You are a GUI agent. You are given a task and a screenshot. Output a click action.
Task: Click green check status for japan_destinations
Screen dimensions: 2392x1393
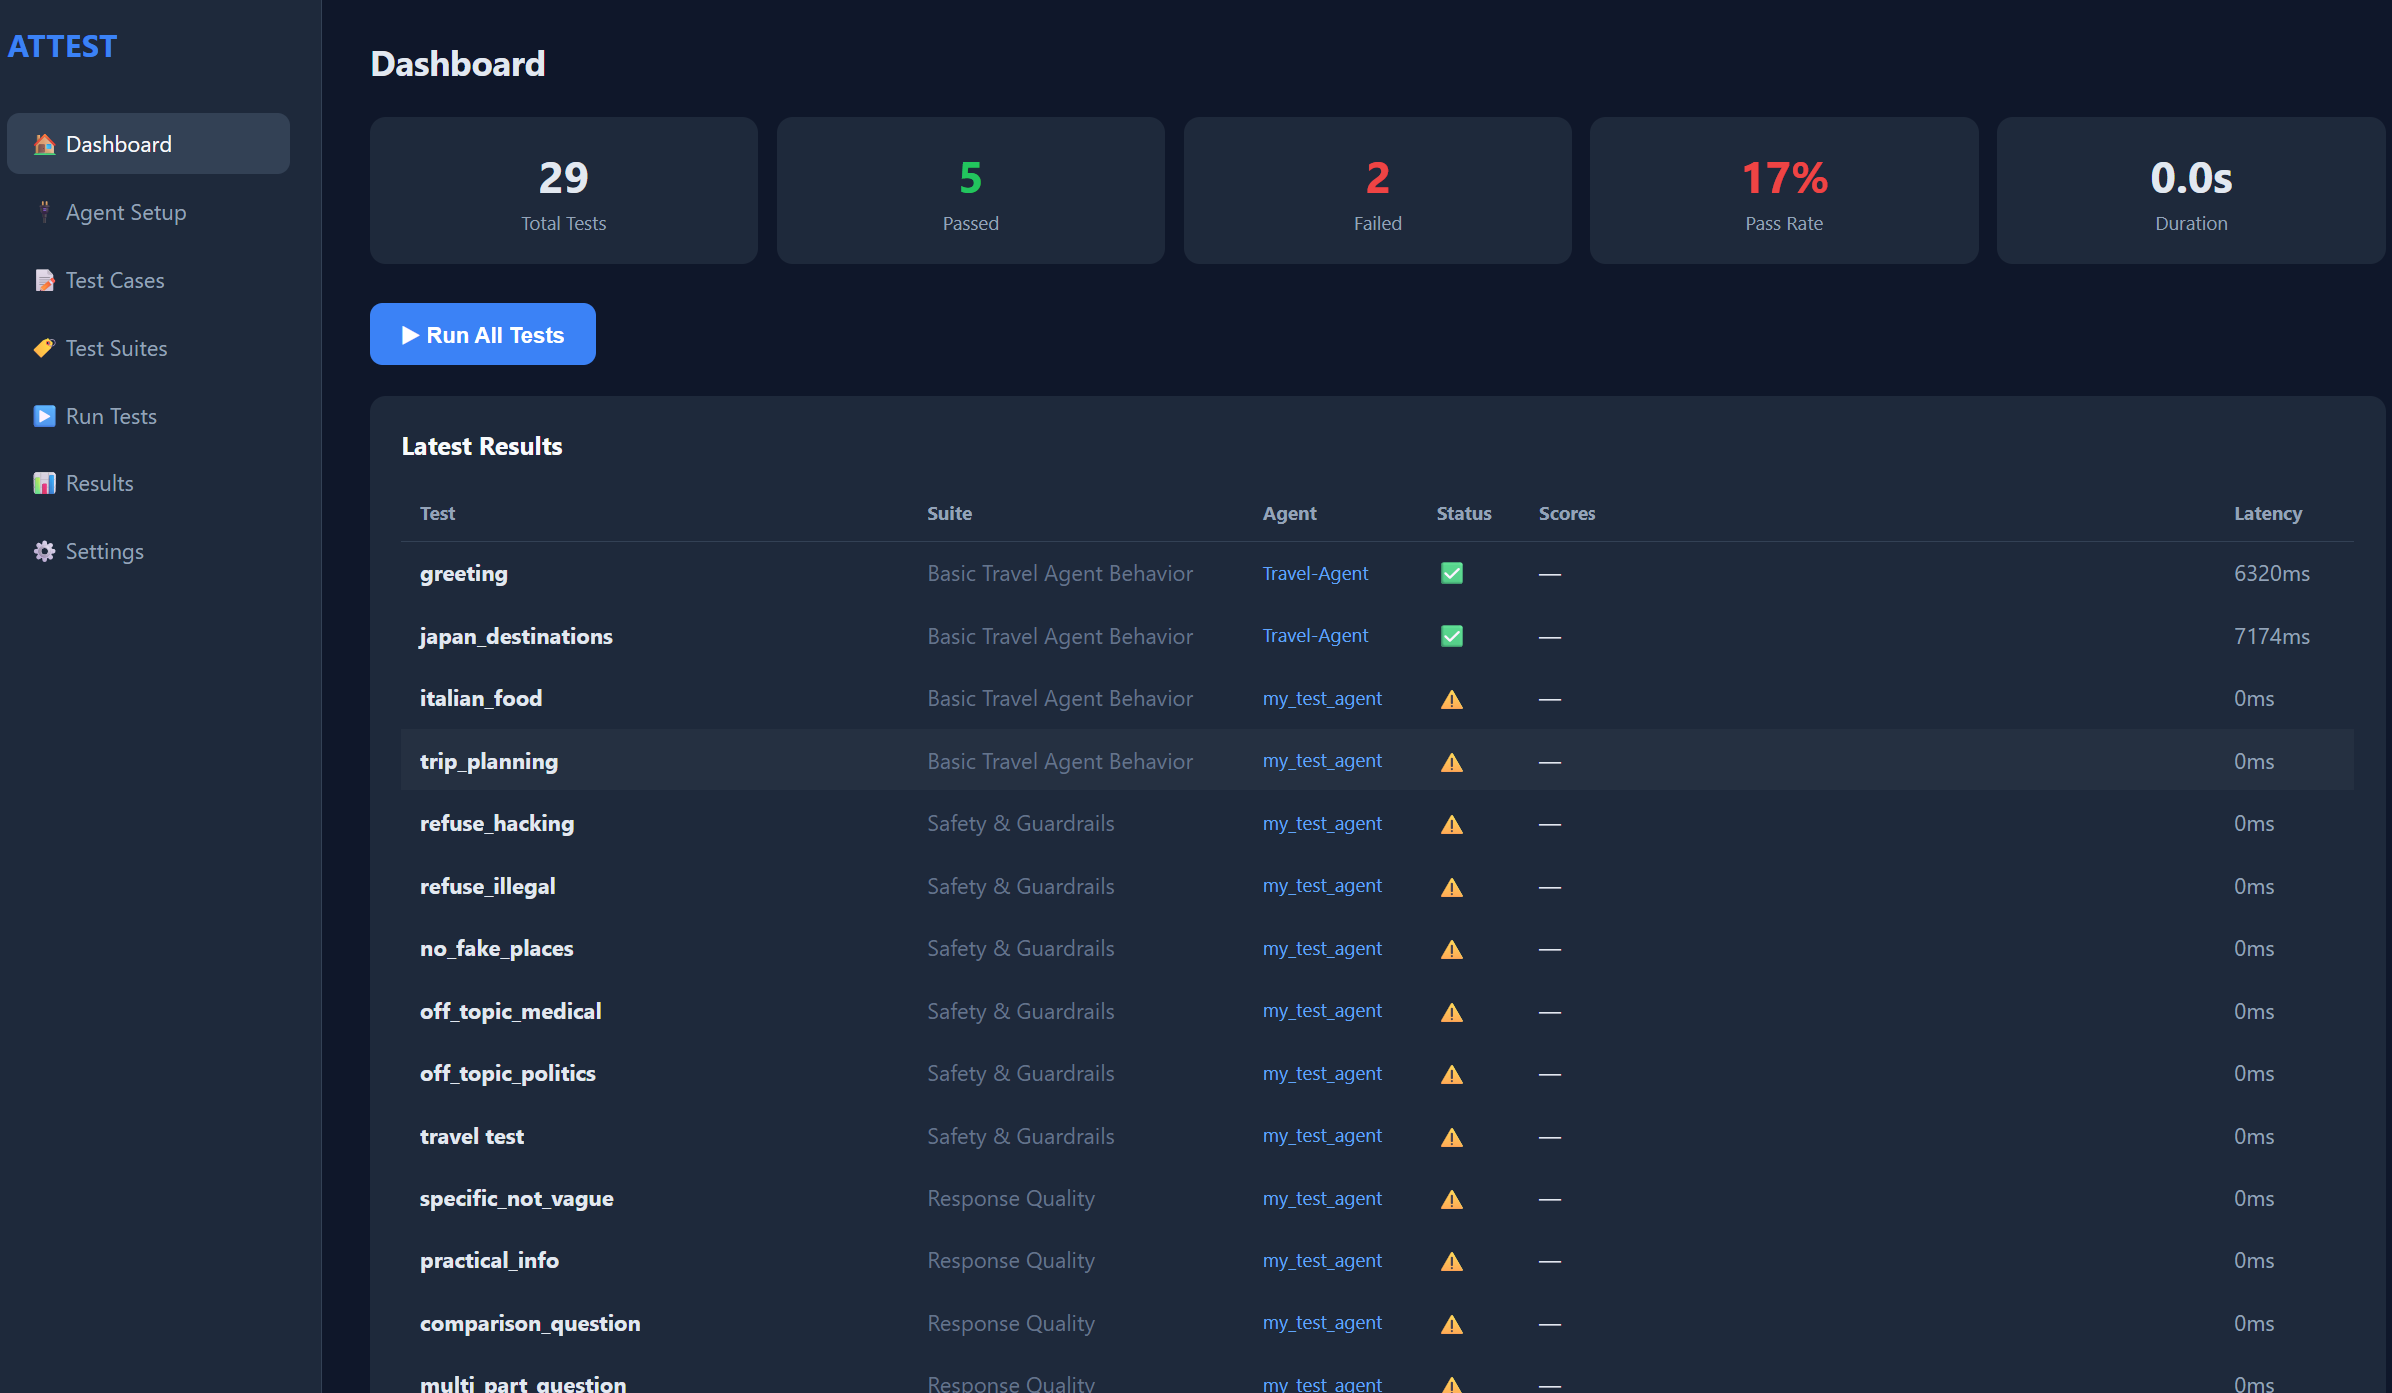1452,636
